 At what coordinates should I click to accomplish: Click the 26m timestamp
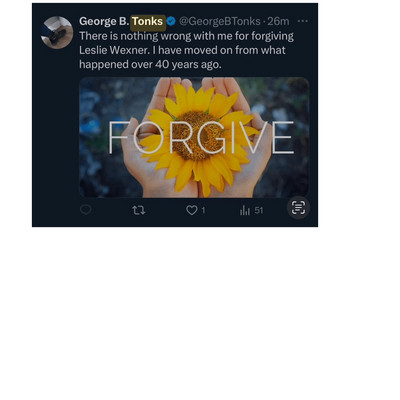pos(278,21)
